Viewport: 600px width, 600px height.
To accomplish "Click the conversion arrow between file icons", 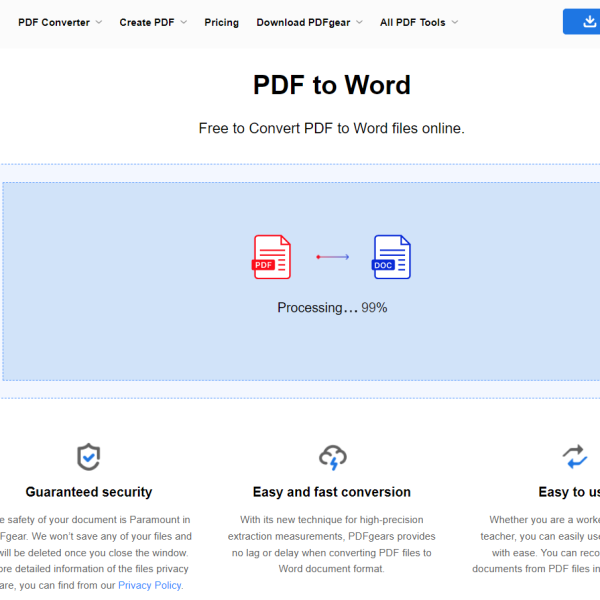I will point(333,257).
